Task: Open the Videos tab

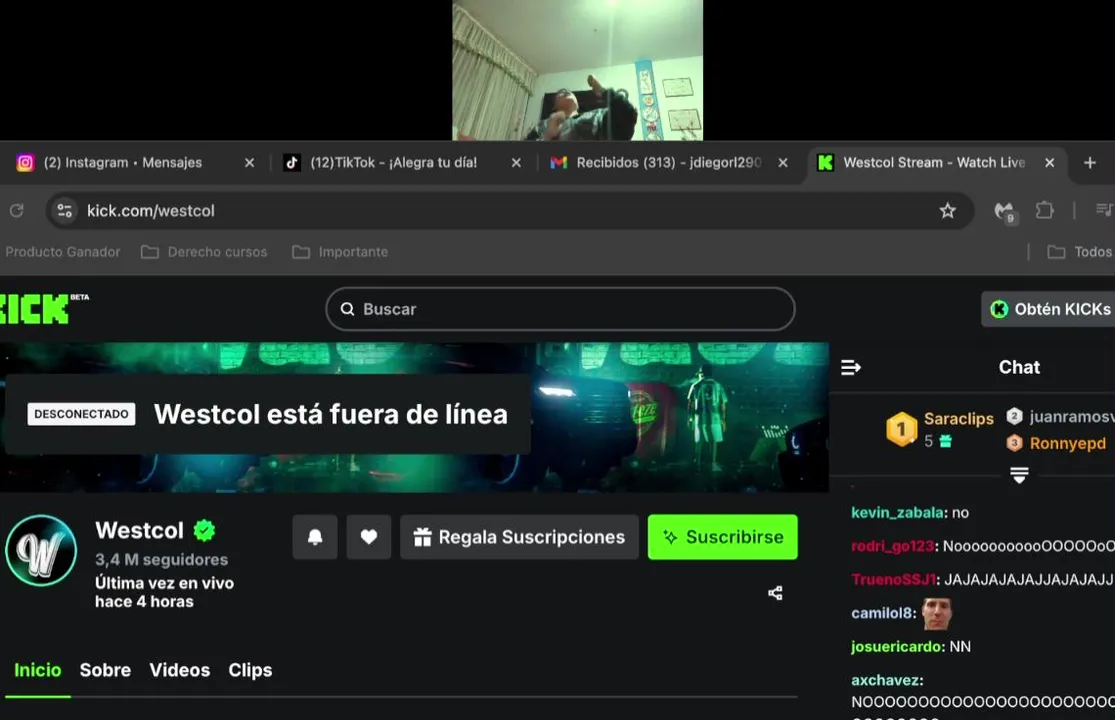Action: coord(180,670)
